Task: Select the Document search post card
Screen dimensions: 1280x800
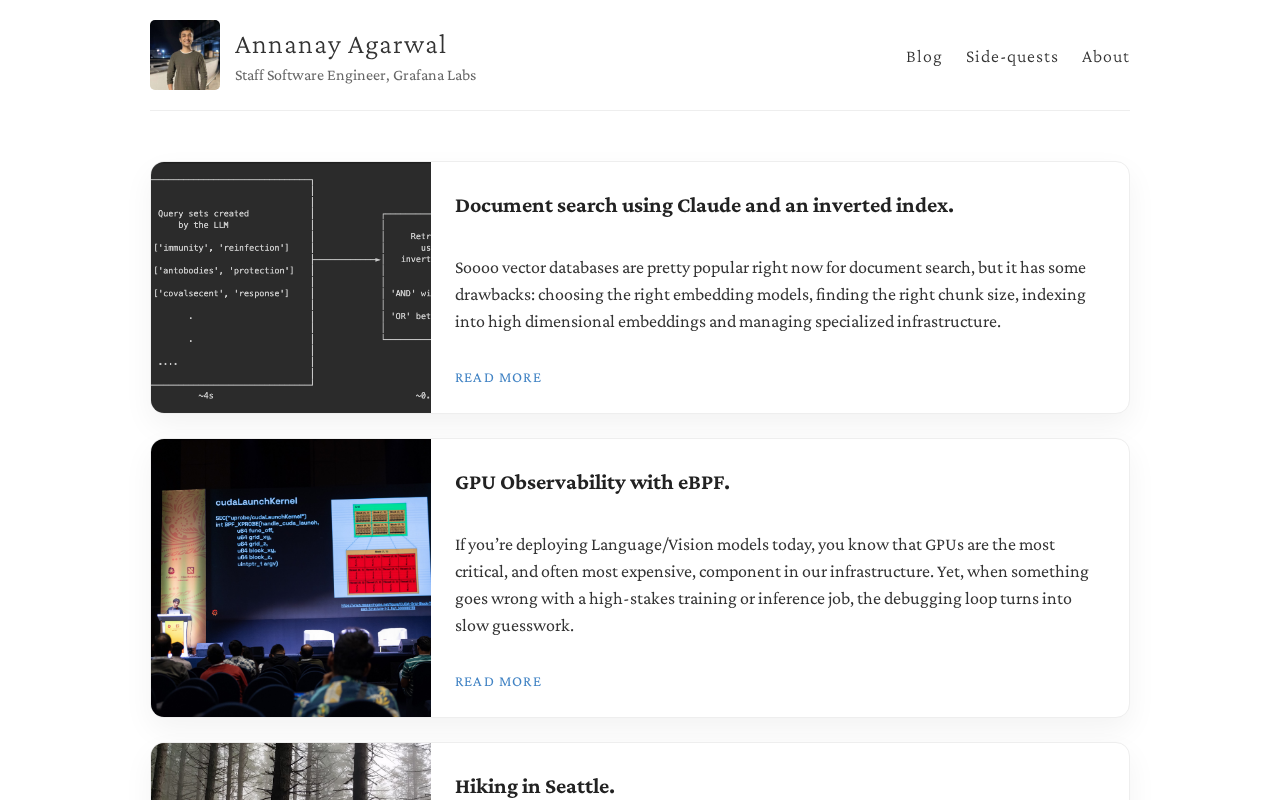Action: (640, 287)
